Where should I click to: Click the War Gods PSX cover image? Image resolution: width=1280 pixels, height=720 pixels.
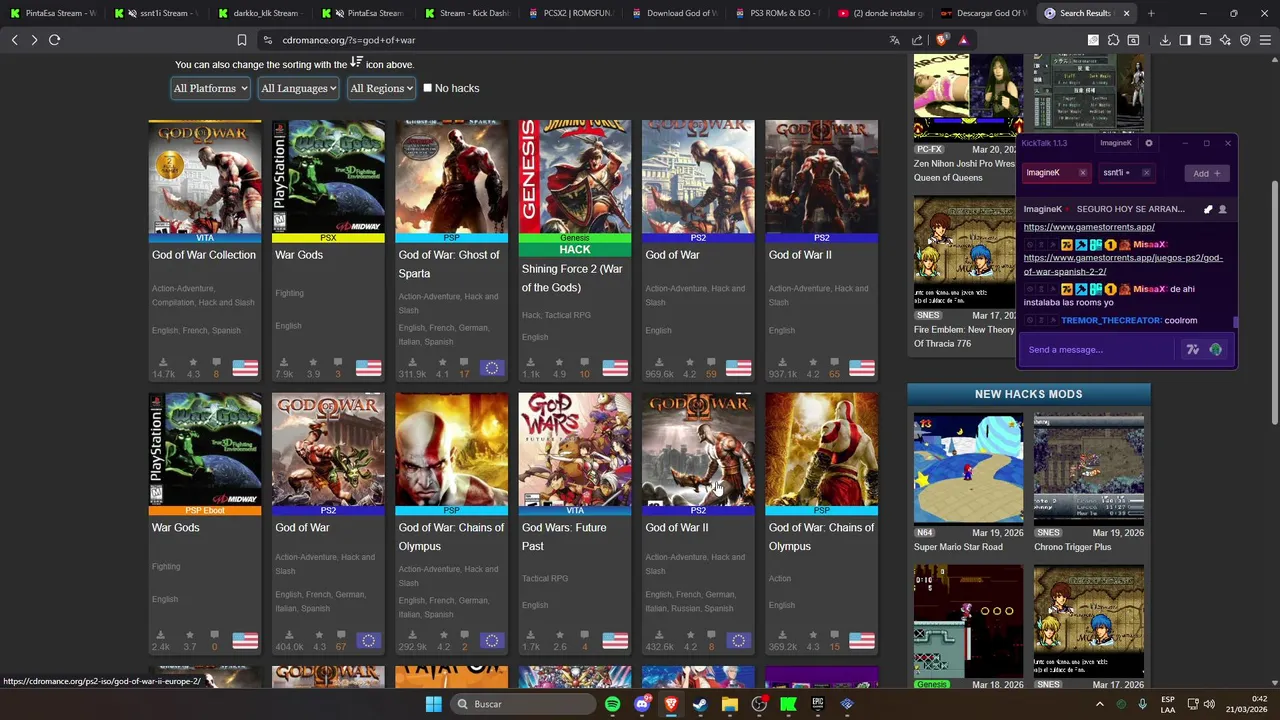tap(328, 177)
